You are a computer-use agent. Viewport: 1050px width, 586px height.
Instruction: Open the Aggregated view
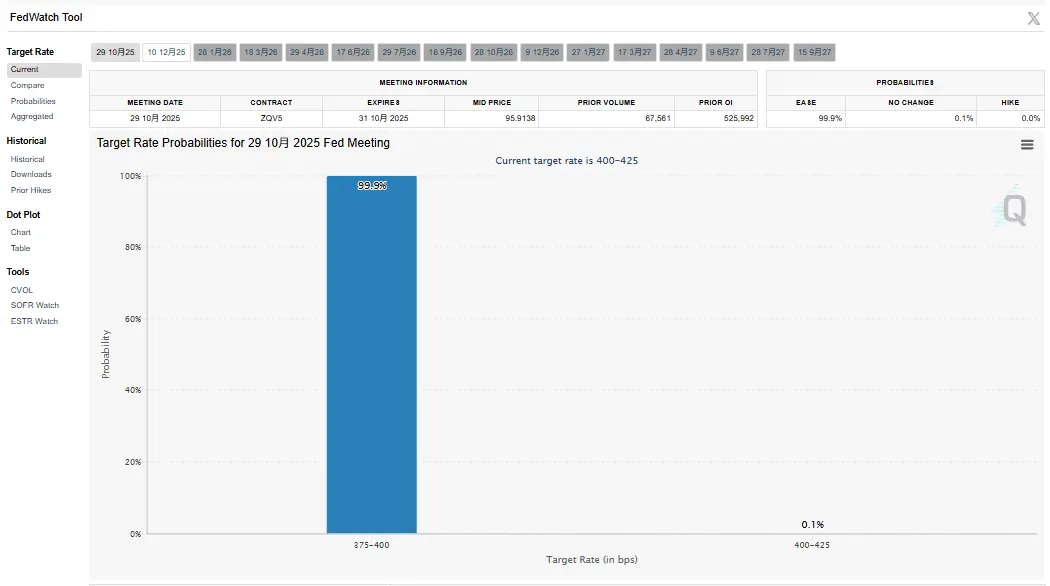click(x=31, y=117)
